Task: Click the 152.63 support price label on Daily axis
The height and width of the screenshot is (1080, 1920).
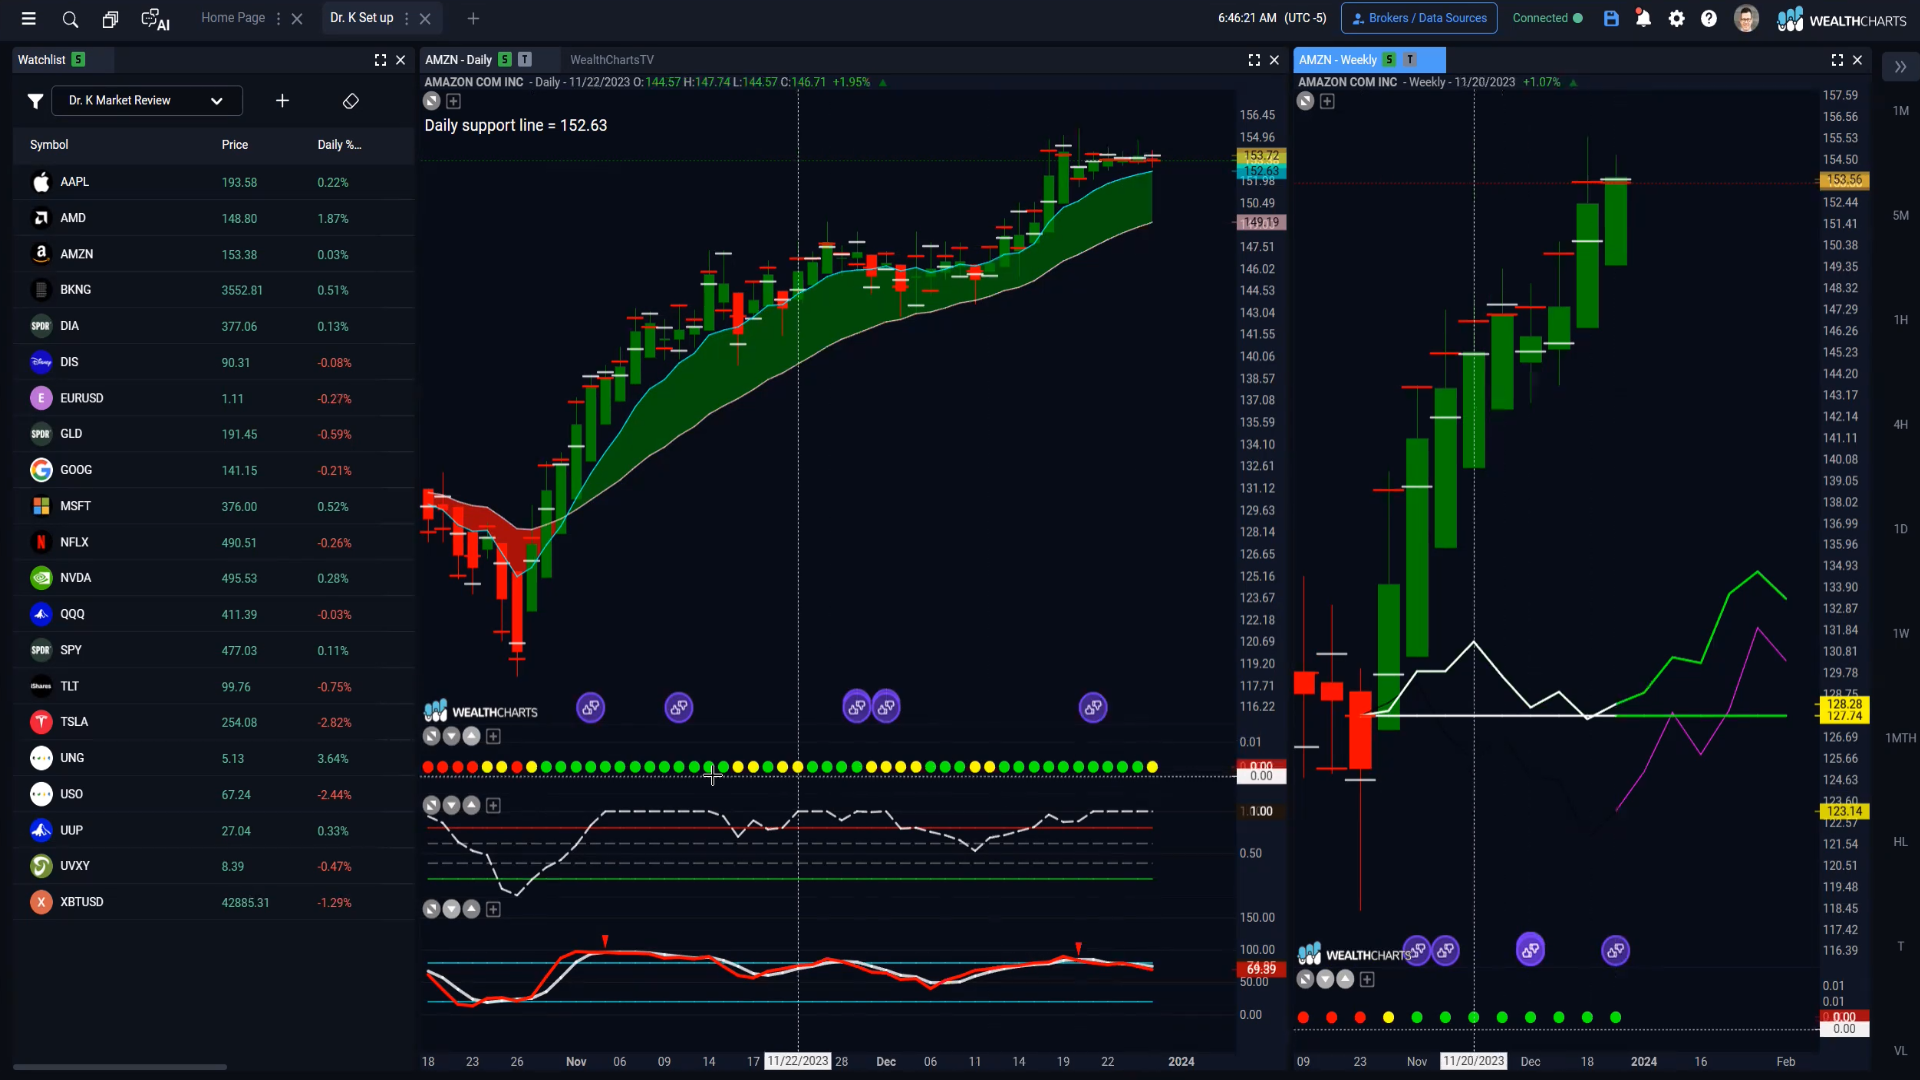Action: [x=1261, y=171]
